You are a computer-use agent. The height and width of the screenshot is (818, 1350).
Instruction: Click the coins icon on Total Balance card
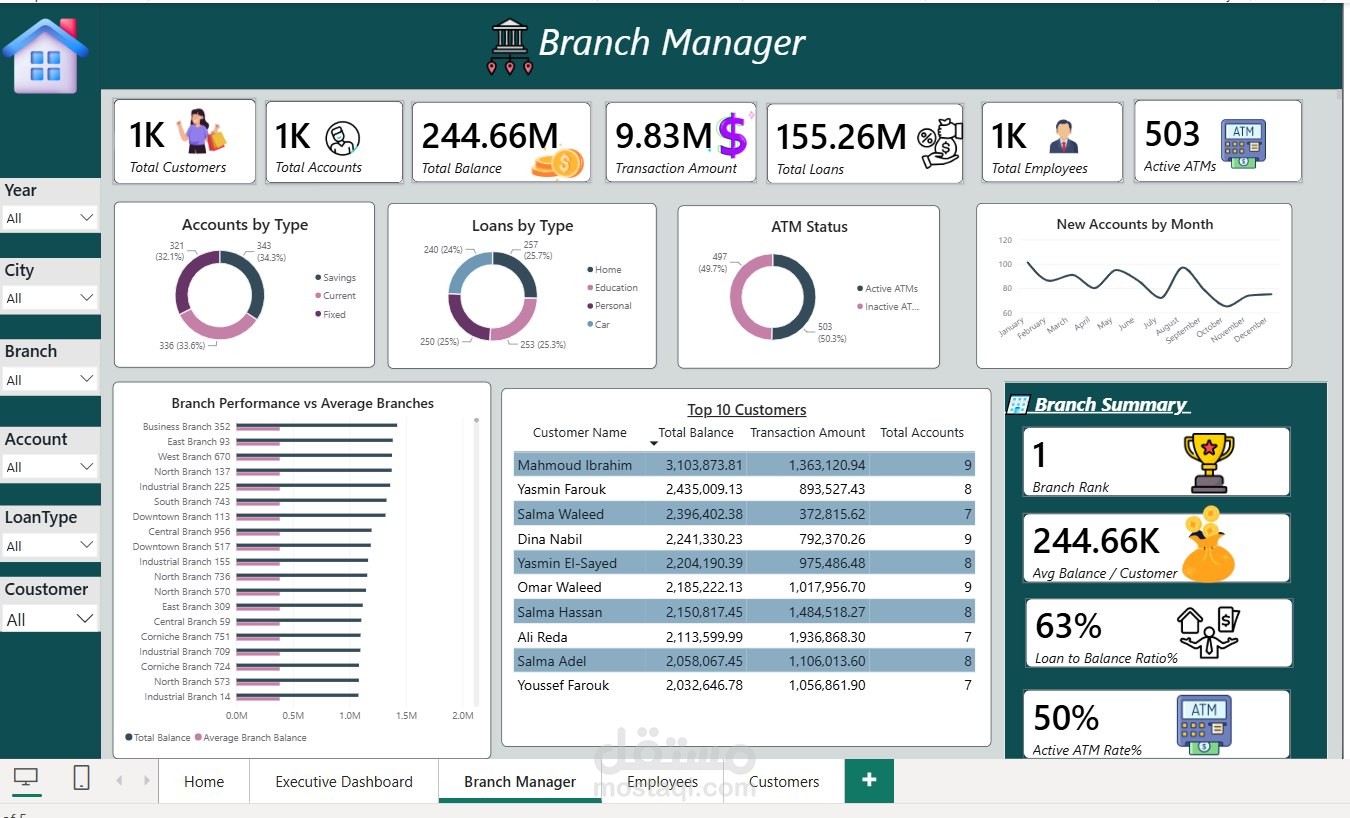pos(558,161)
